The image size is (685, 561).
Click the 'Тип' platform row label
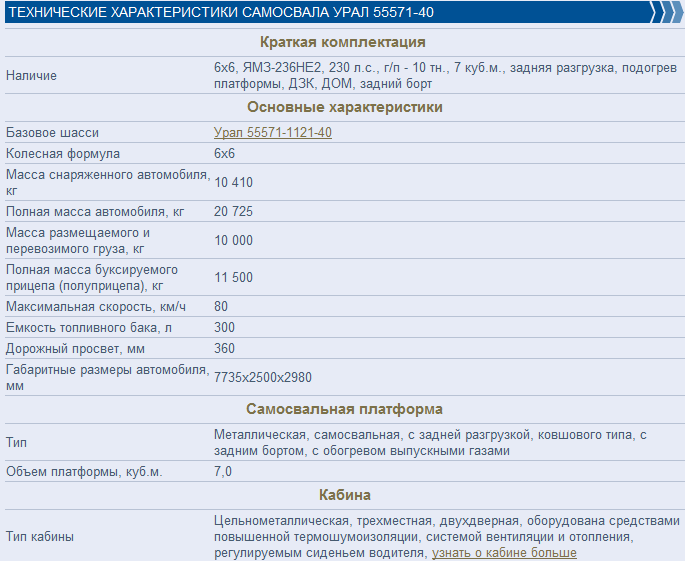click(x=16, y=443)
